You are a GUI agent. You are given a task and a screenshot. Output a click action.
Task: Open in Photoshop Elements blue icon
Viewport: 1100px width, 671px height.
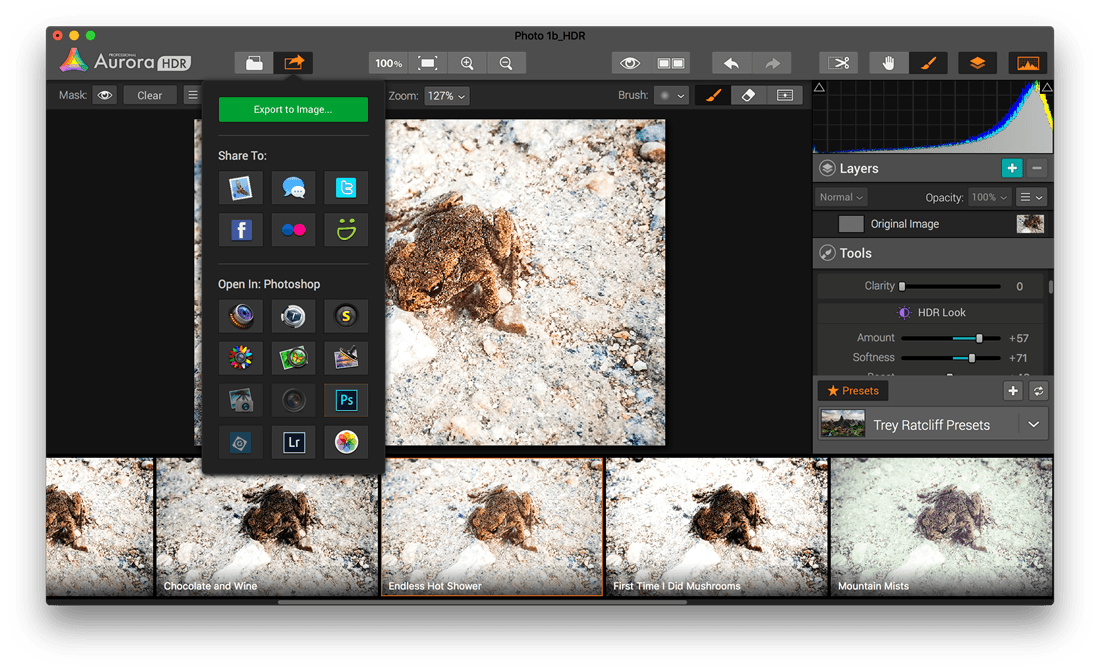pyautogui.click(x=241, y=442)
